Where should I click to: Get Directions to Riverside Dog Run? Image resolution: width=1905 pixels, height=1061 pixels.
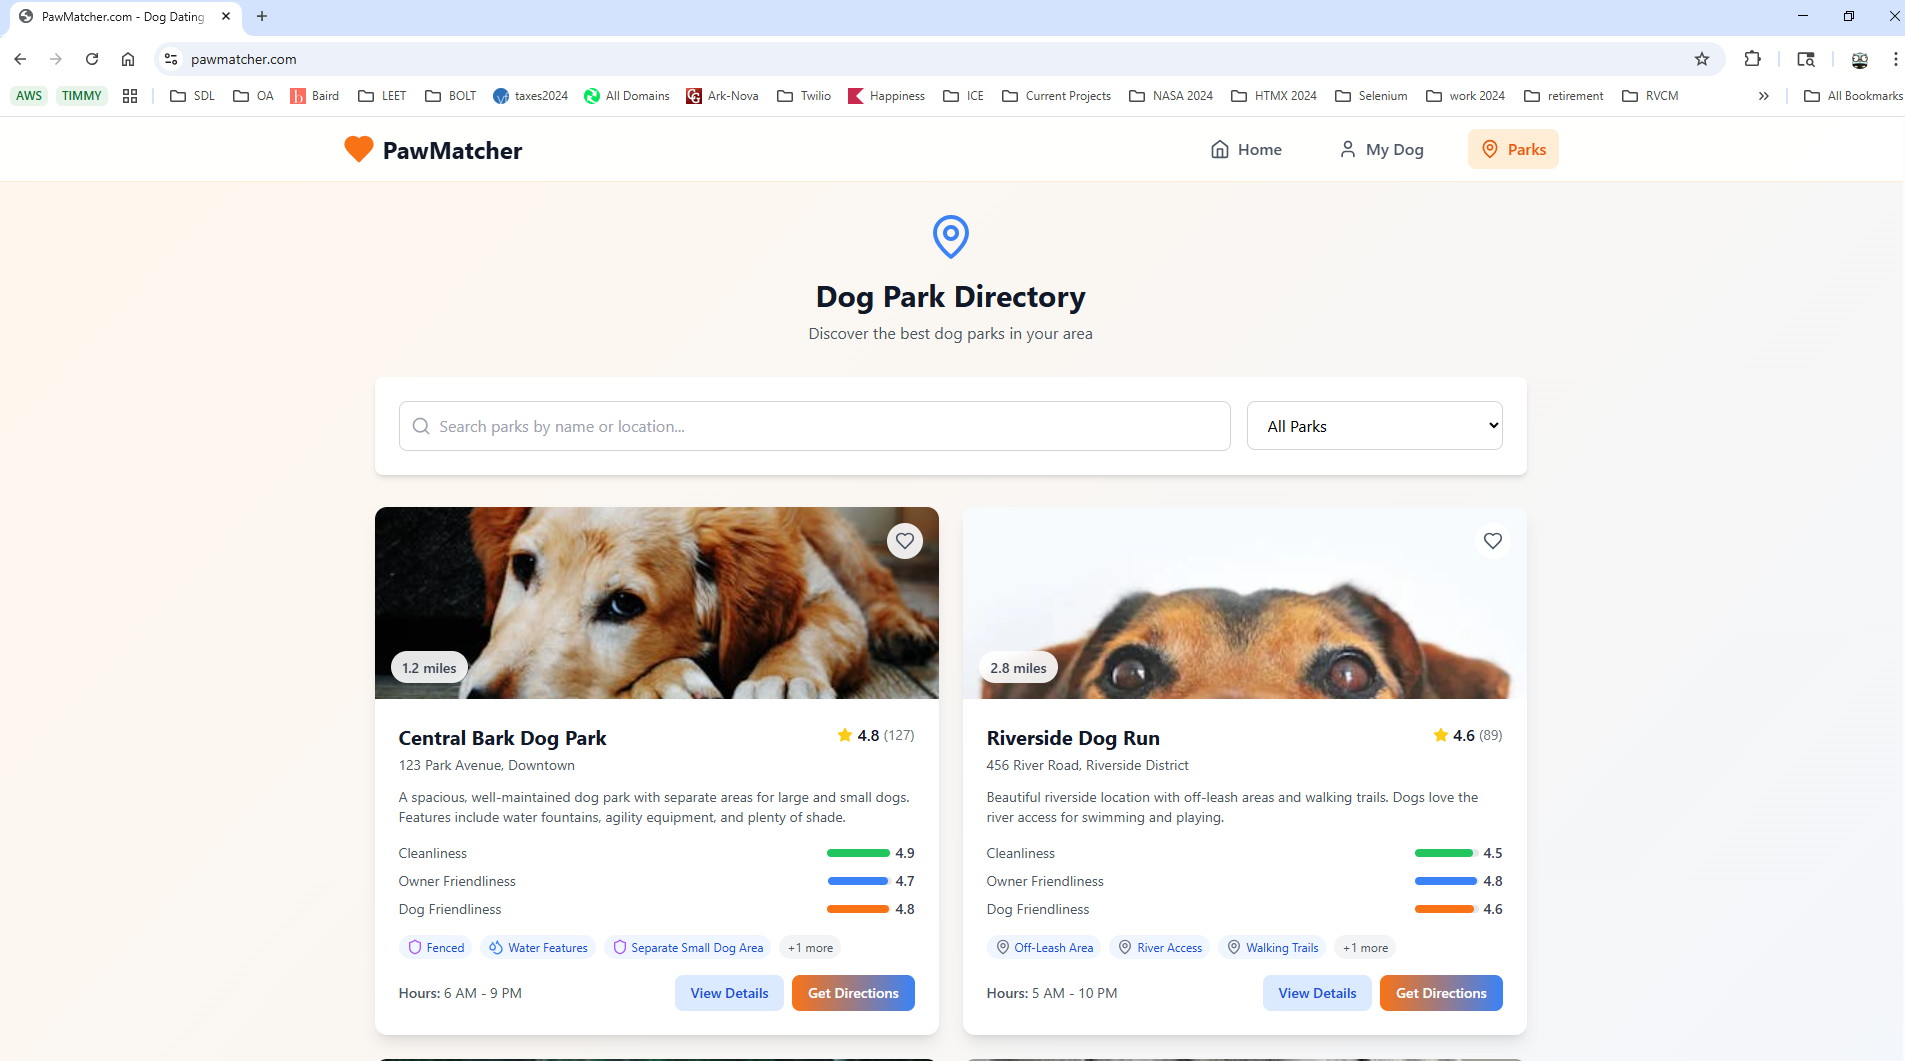coord(1441,993)
